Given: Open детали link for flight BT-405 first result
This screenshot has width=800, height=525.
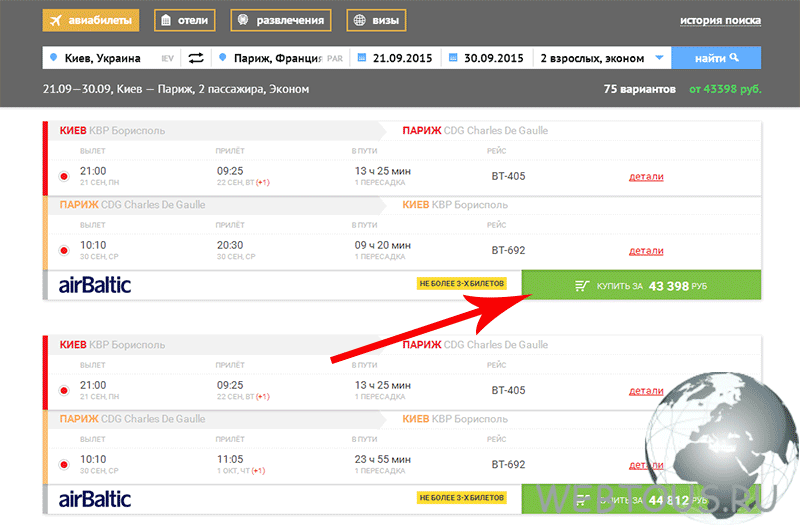Looking at the screenshot, I should coord(646,177).
